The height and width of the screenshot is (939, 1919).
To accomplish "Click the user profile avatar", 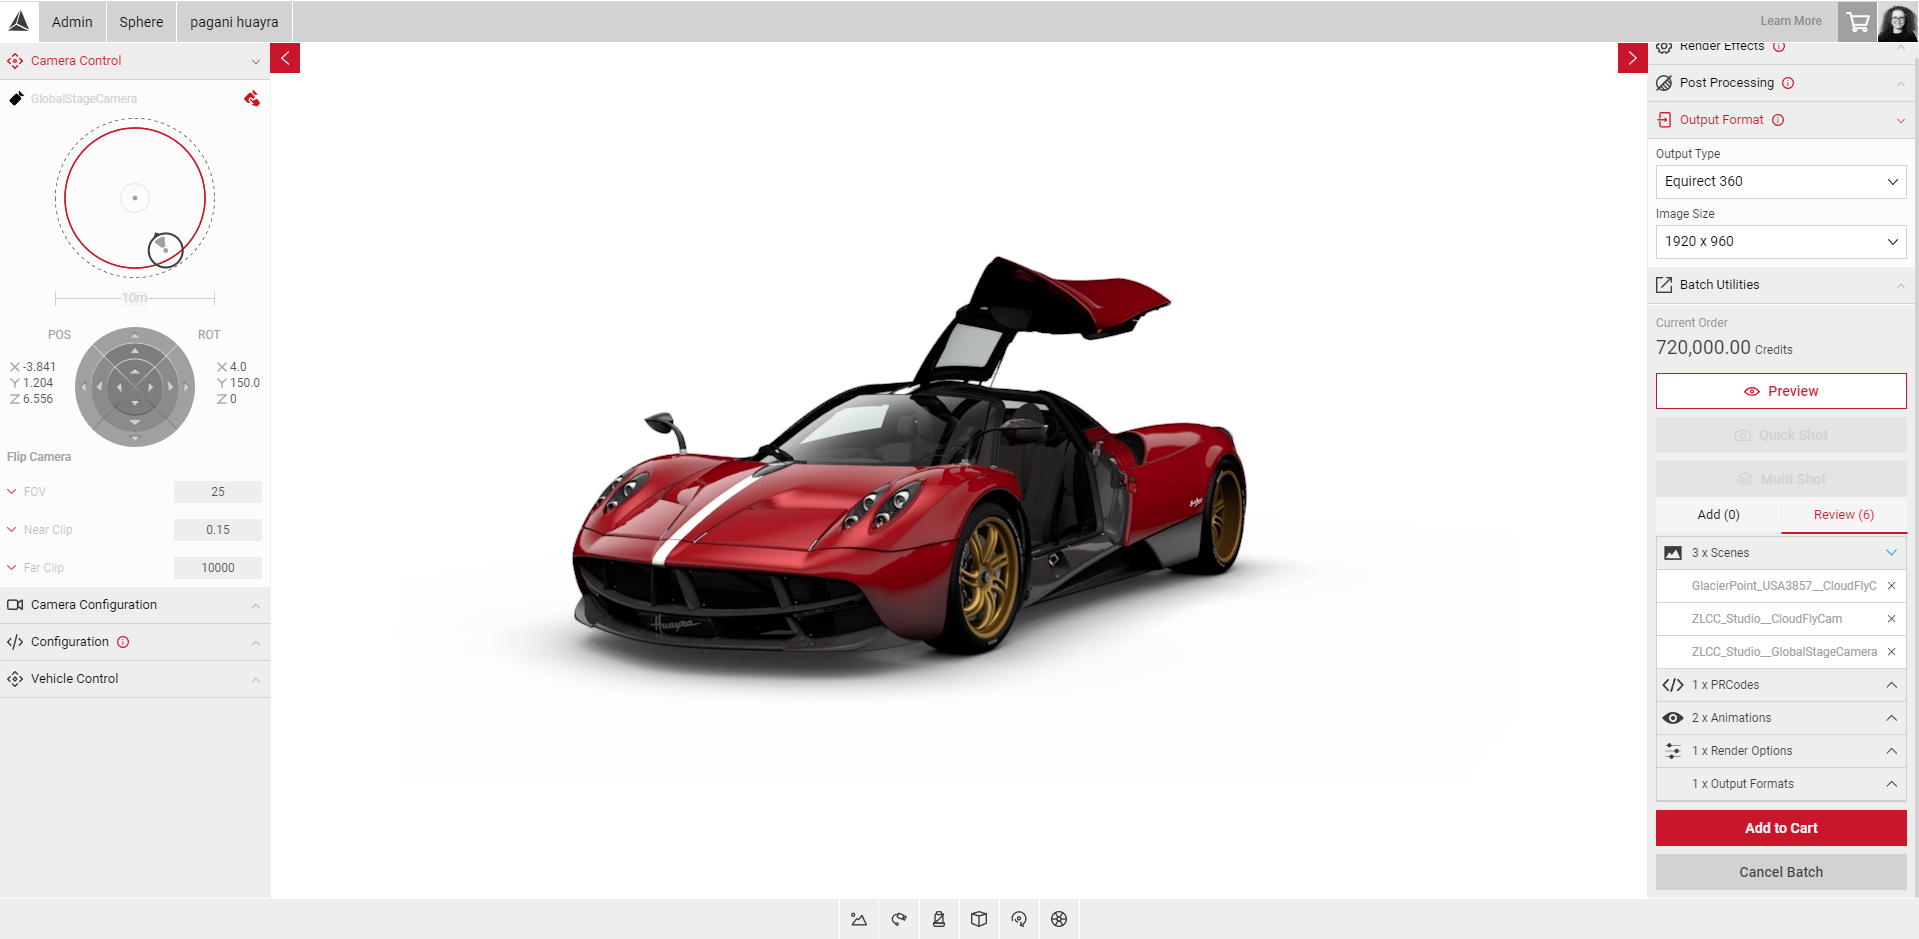I will 1897,22.
